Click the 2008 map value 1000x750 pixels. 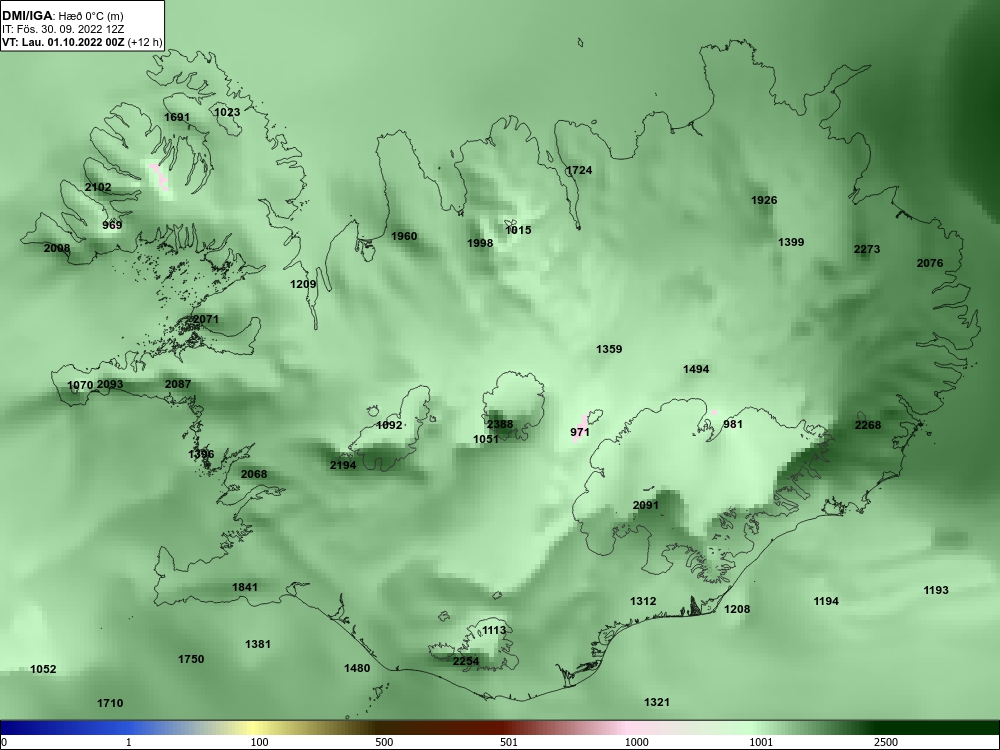(x=57, y=249)
